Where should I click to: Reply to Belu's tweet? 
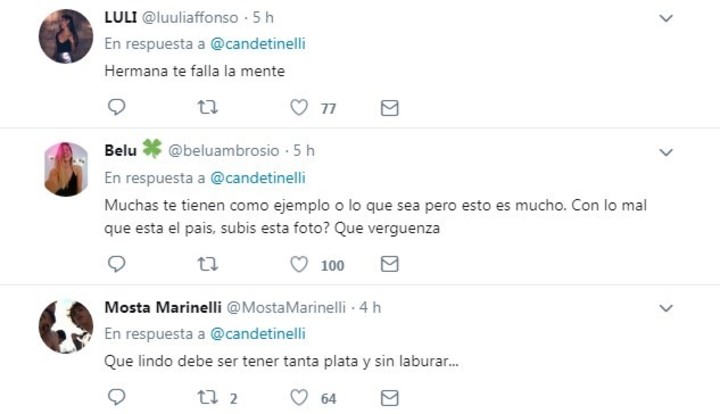pyautogui.click(x=117, y=264)
